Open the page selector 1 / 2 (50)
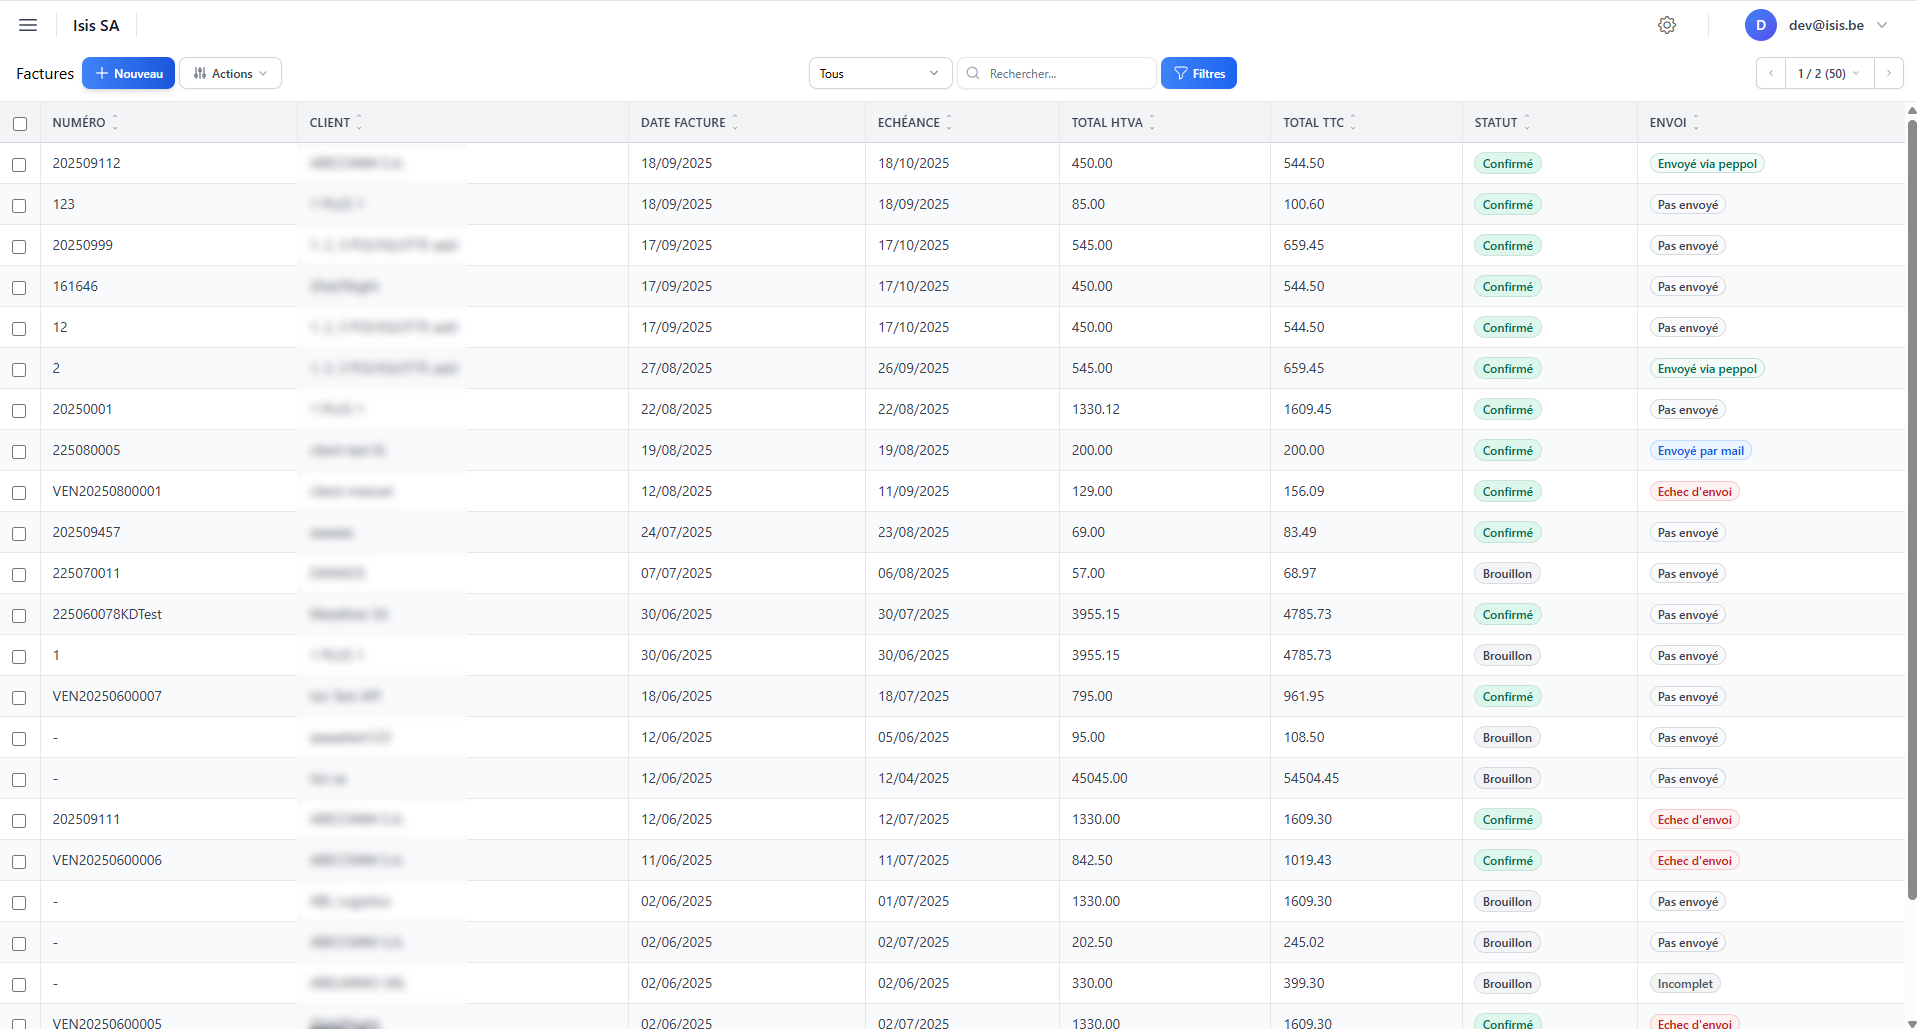The image size is (1917, 1029). click(1828, 73)
